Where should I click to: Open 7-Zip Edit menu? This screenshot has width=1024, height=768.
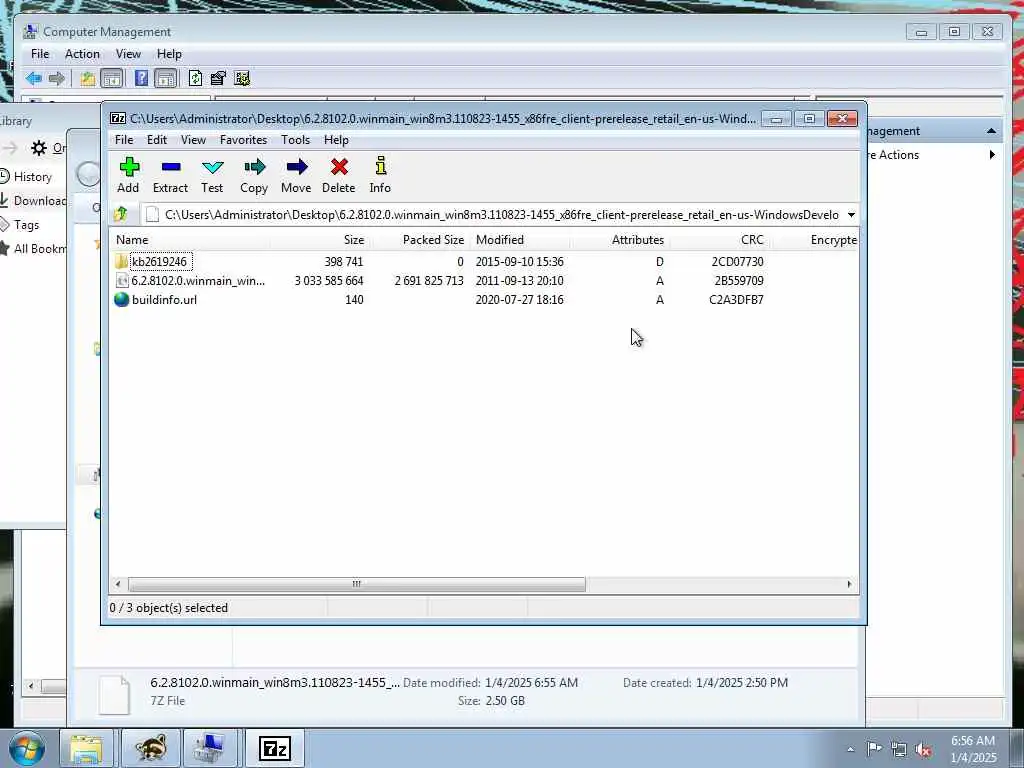click(x=157, y=140)
